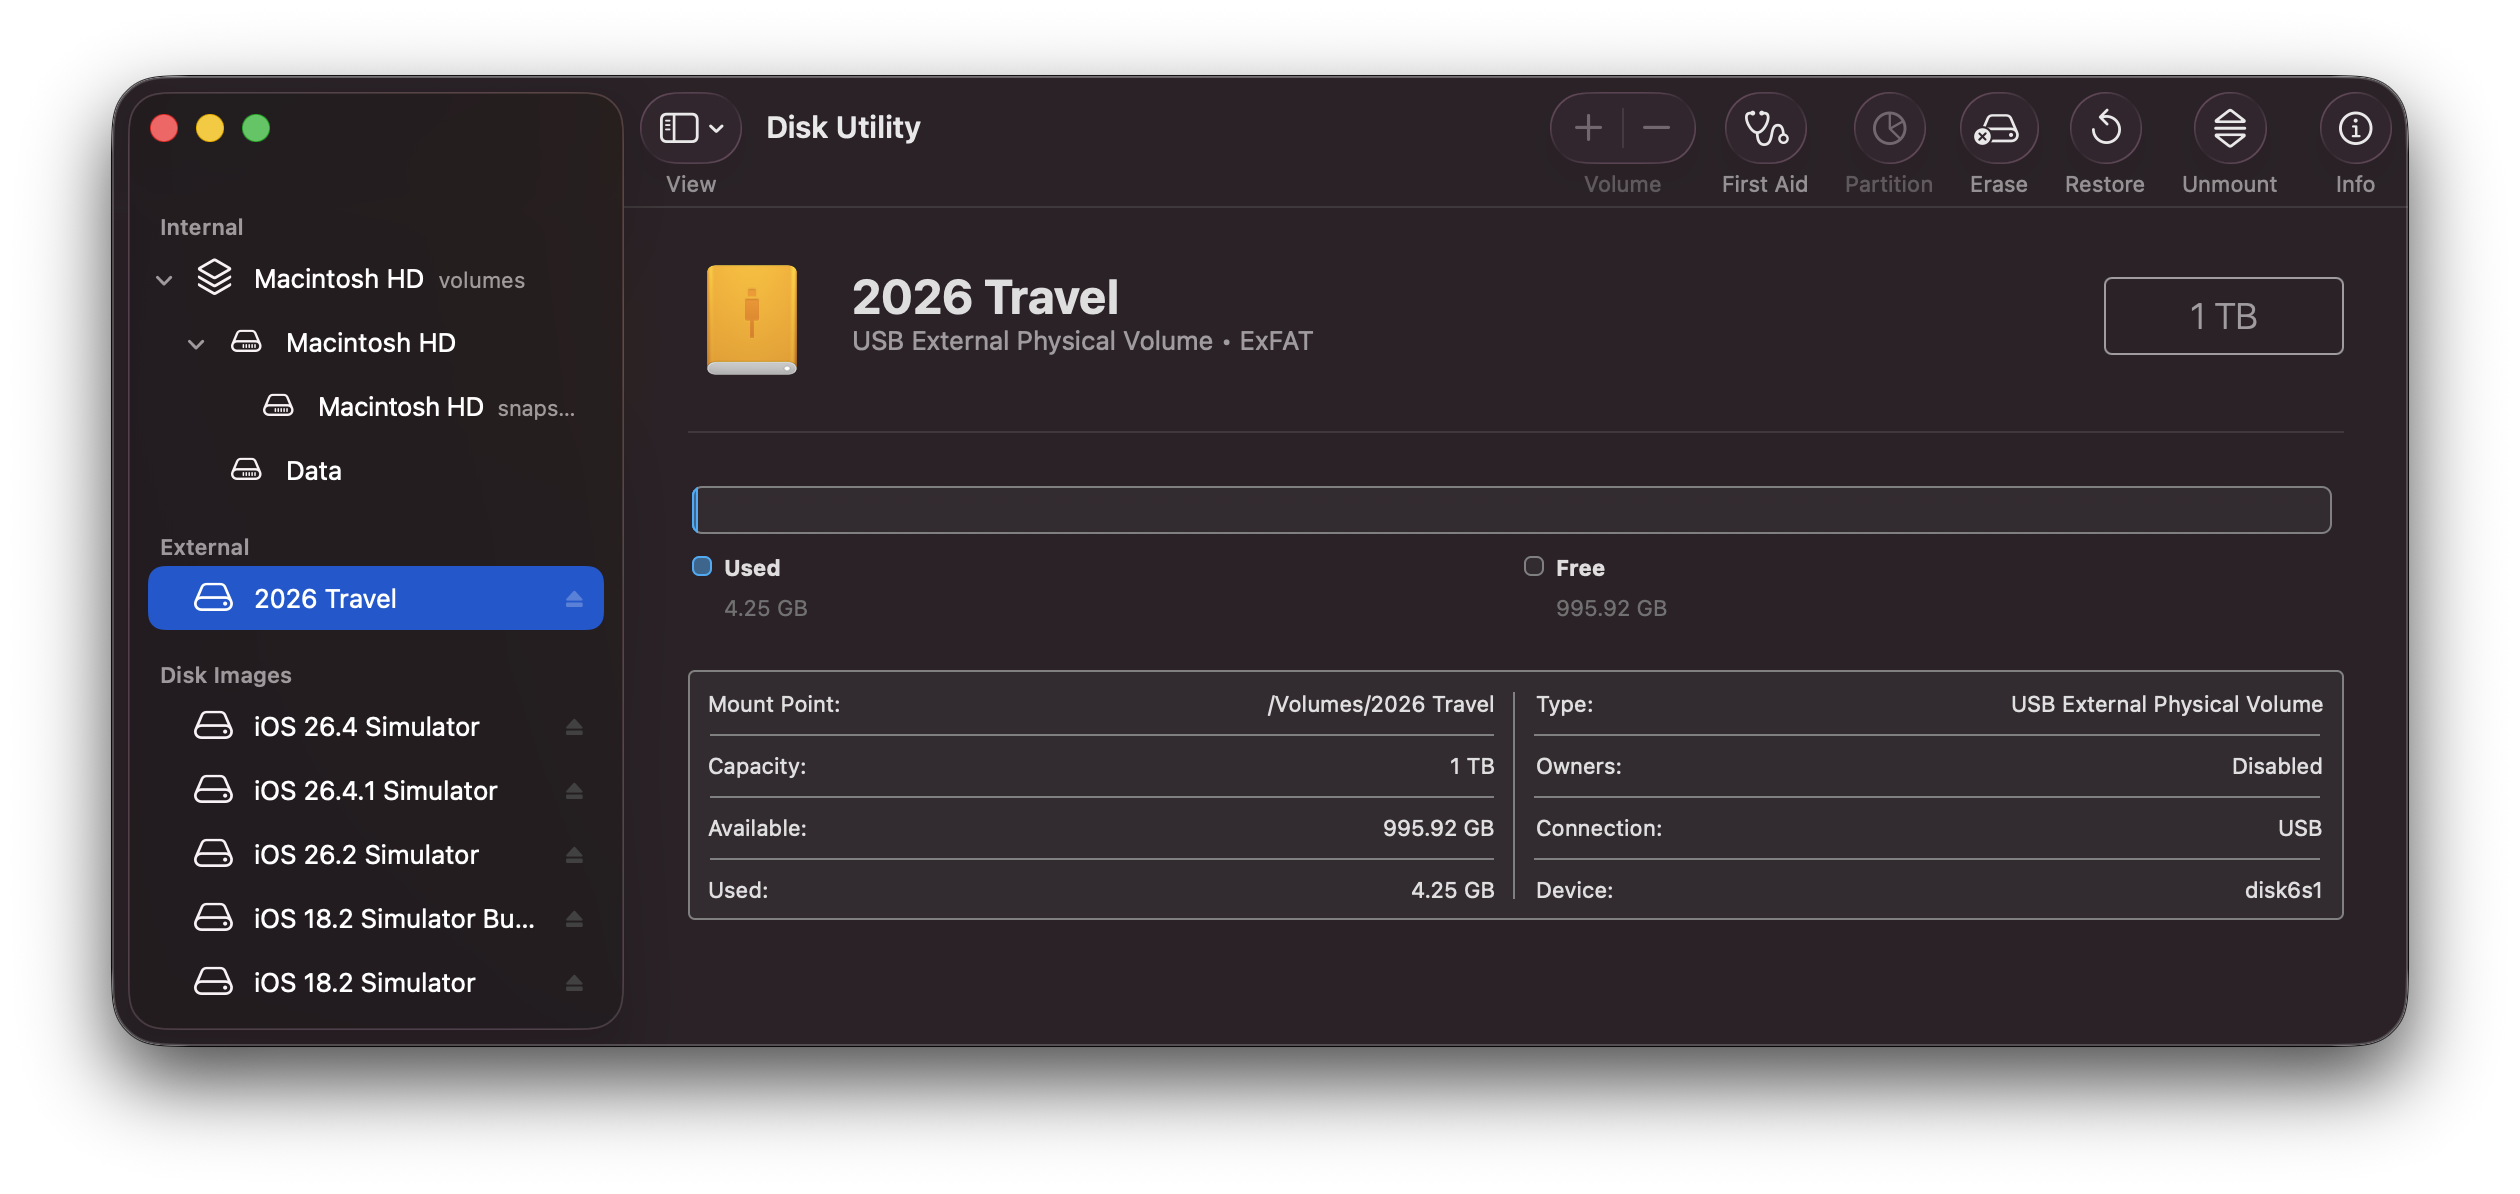Eject iOS 26.2 Simulator image
Screen dimensions: 2520x1194
tap(574, 855)
